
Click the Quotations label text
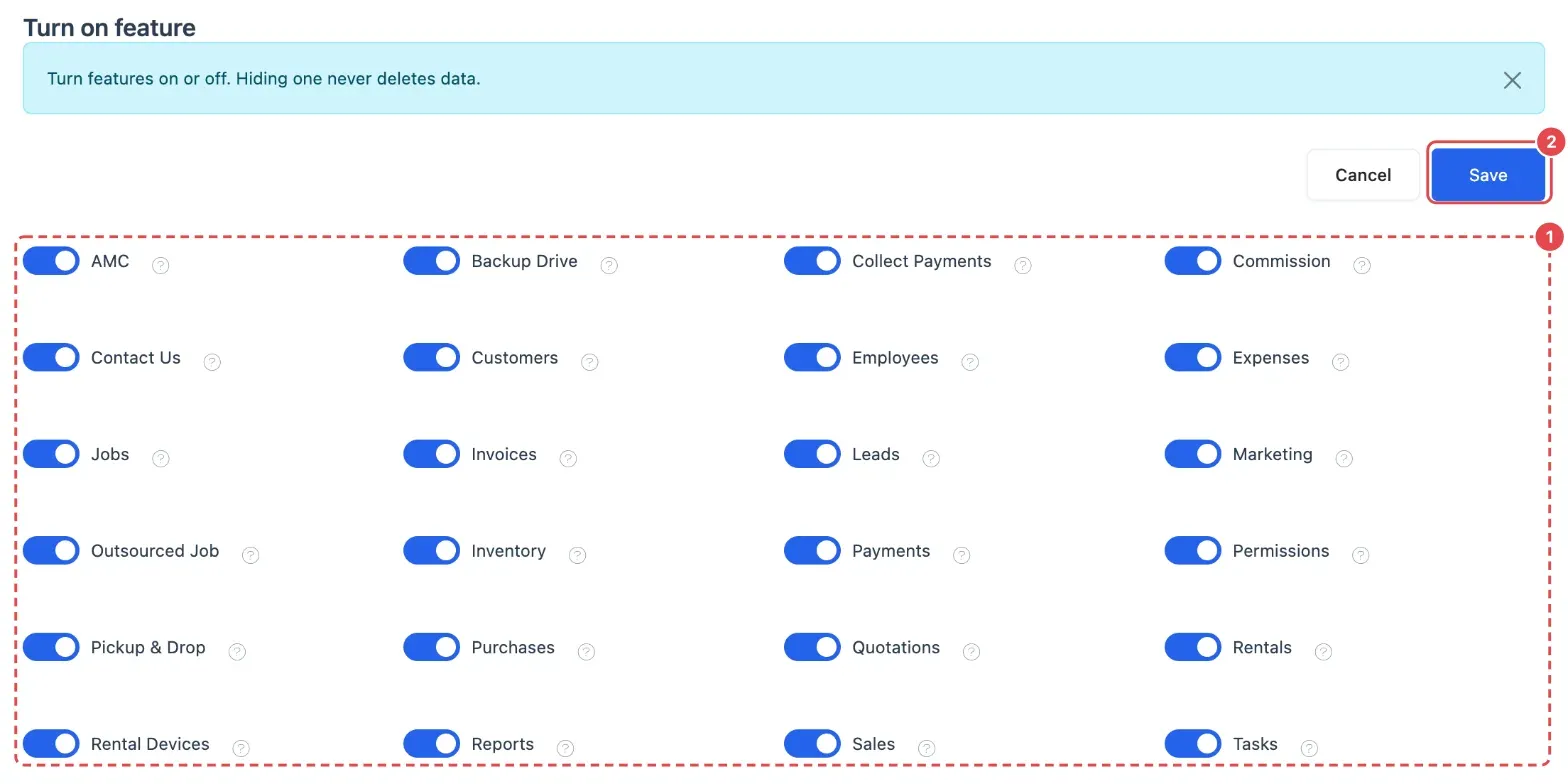896,648
